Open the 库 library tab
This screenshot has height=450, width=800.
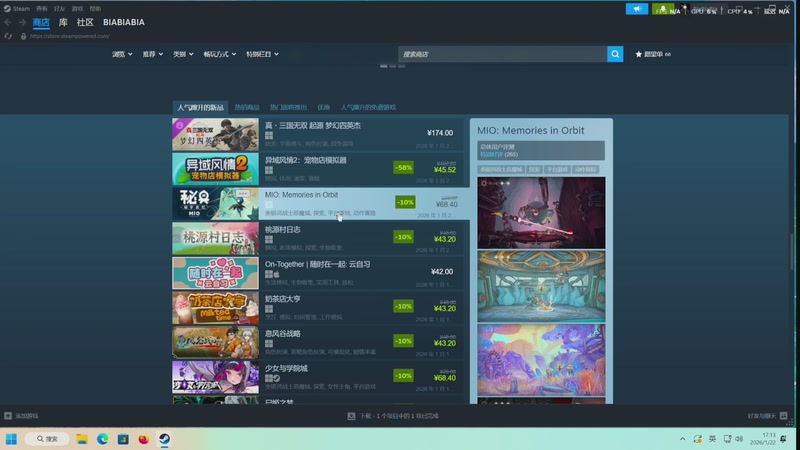63,22
